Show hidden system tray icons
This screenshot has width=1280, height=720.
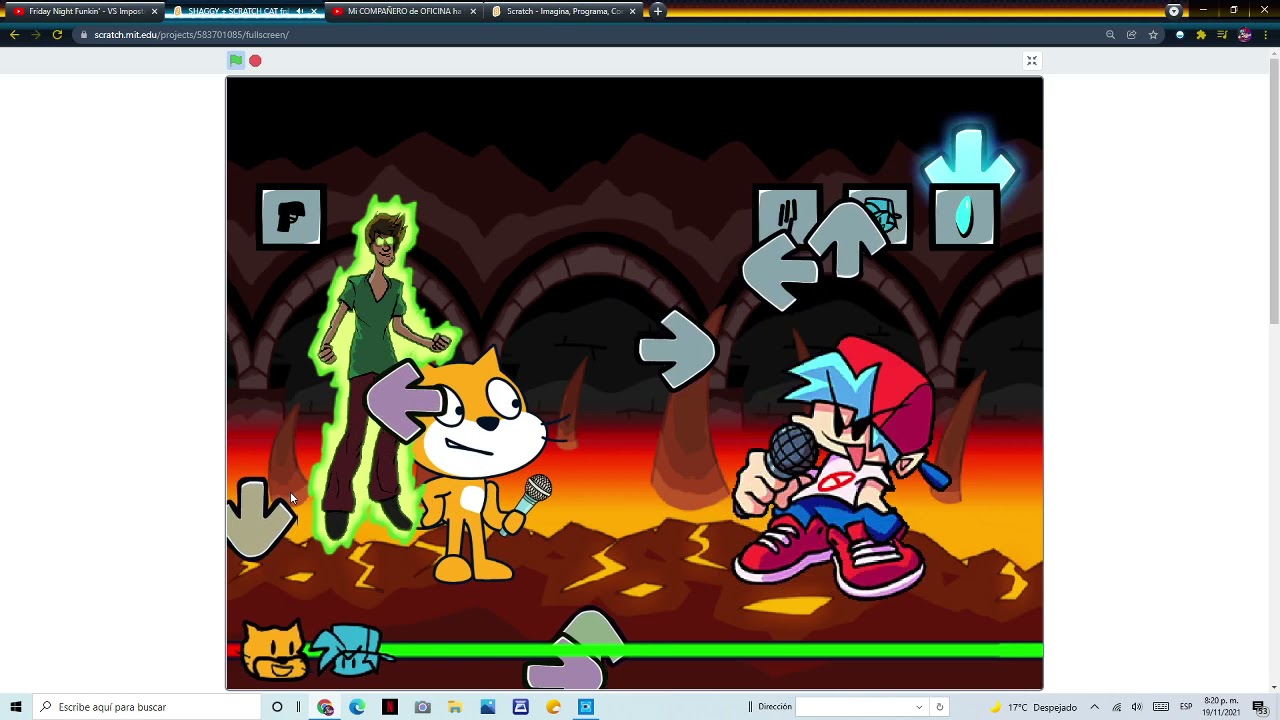point(1094,707)
